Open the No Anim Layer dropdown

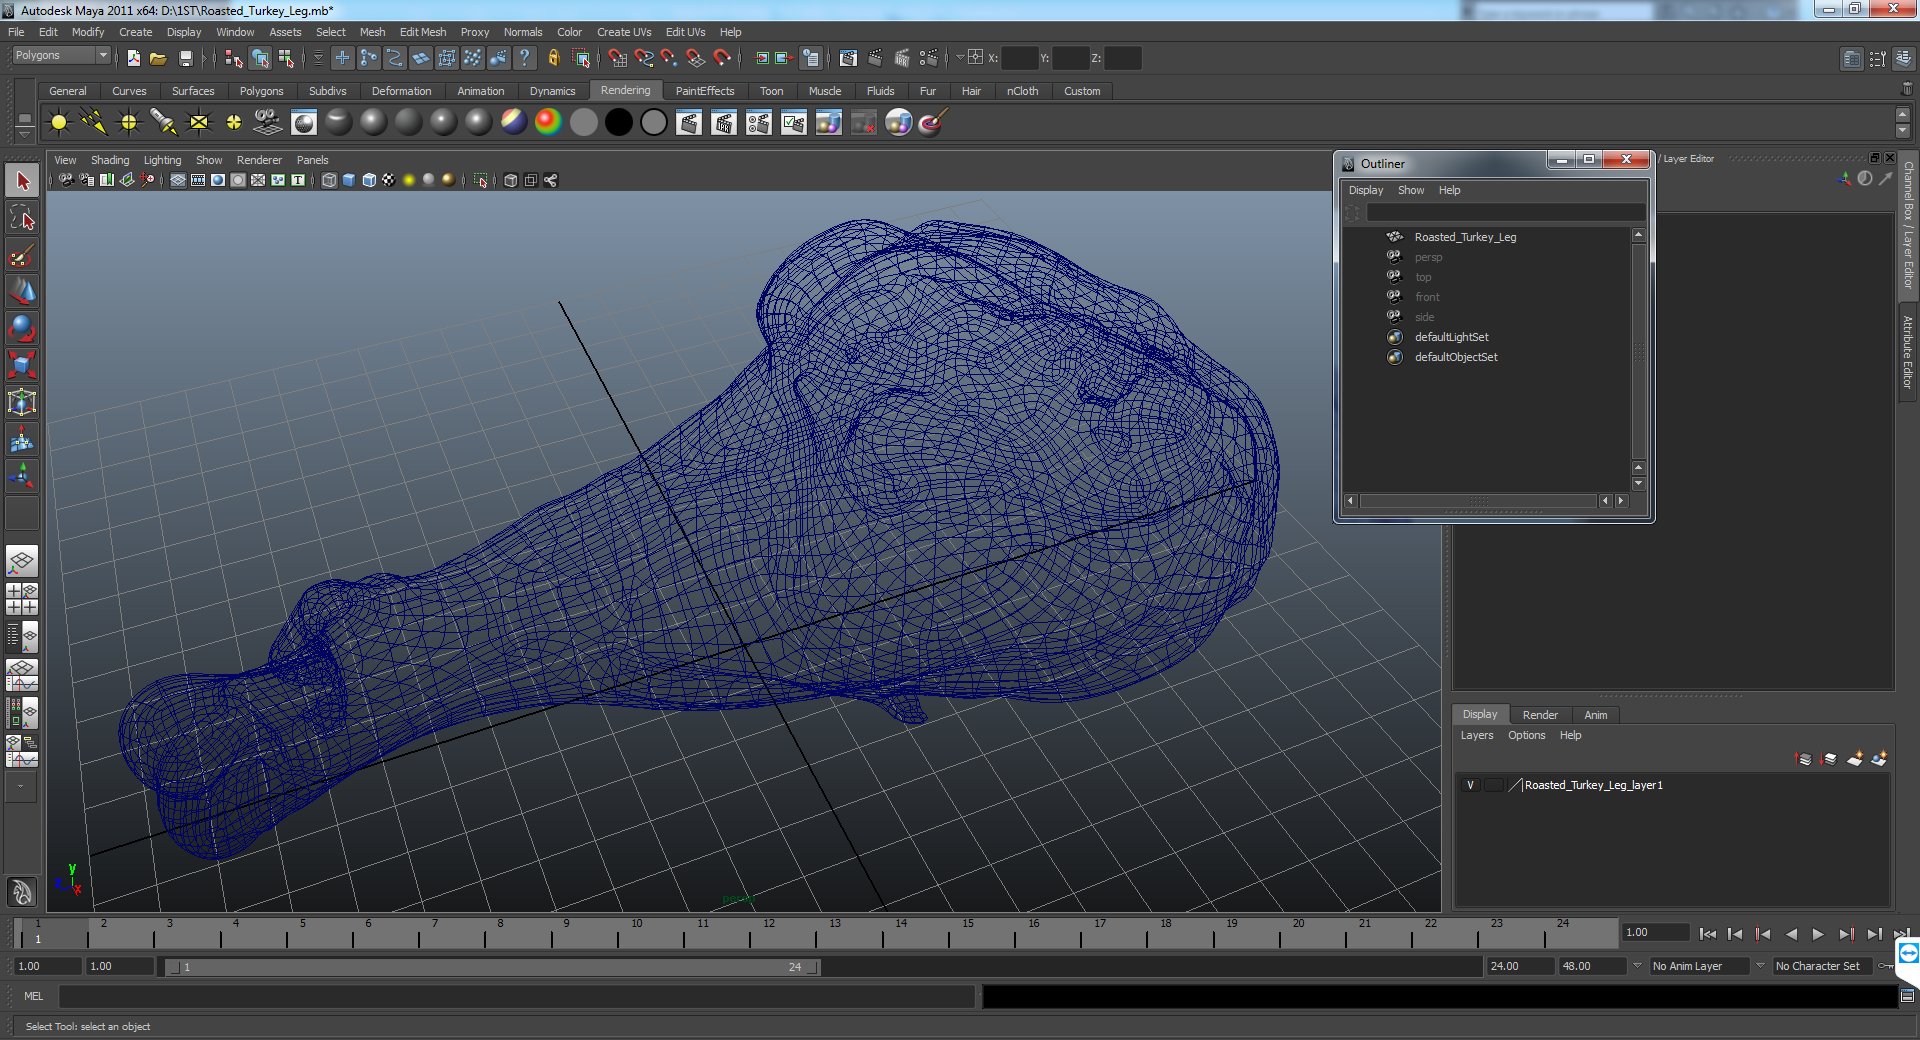pyautogui.click(x=1698, y=966)
